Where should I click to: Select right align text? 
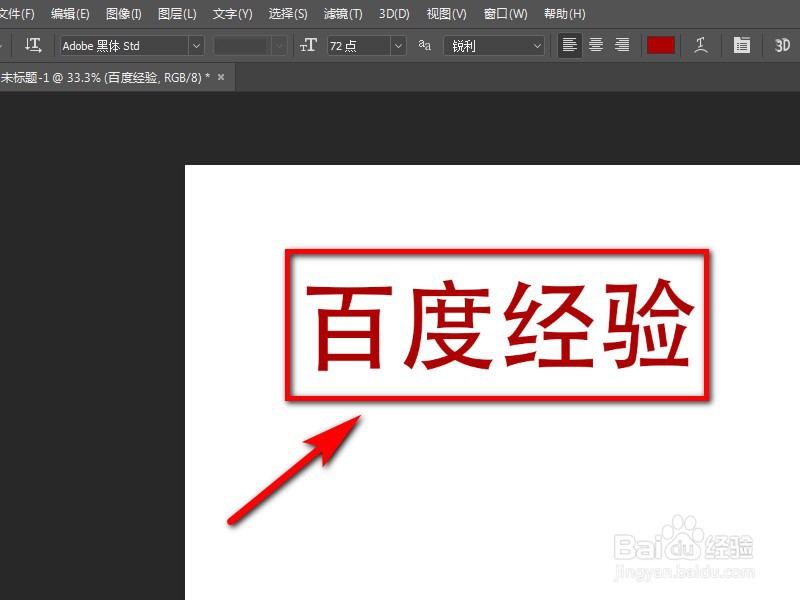tap(622, 45)
